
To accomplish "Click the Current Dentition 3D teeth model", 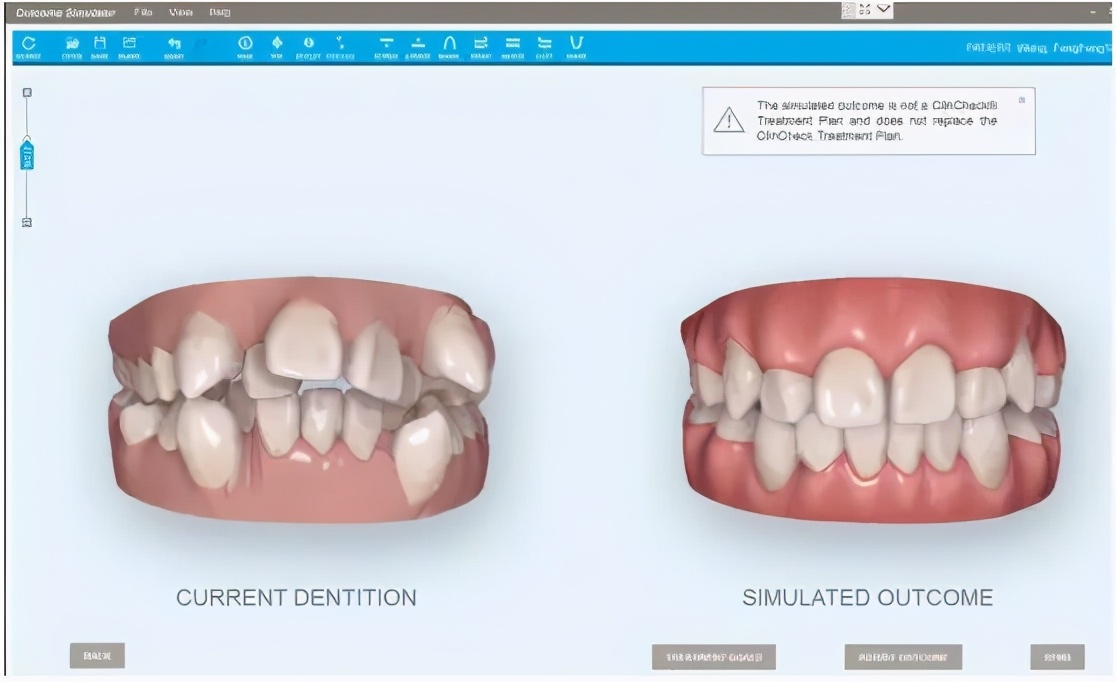I will [x=300, y=399].
